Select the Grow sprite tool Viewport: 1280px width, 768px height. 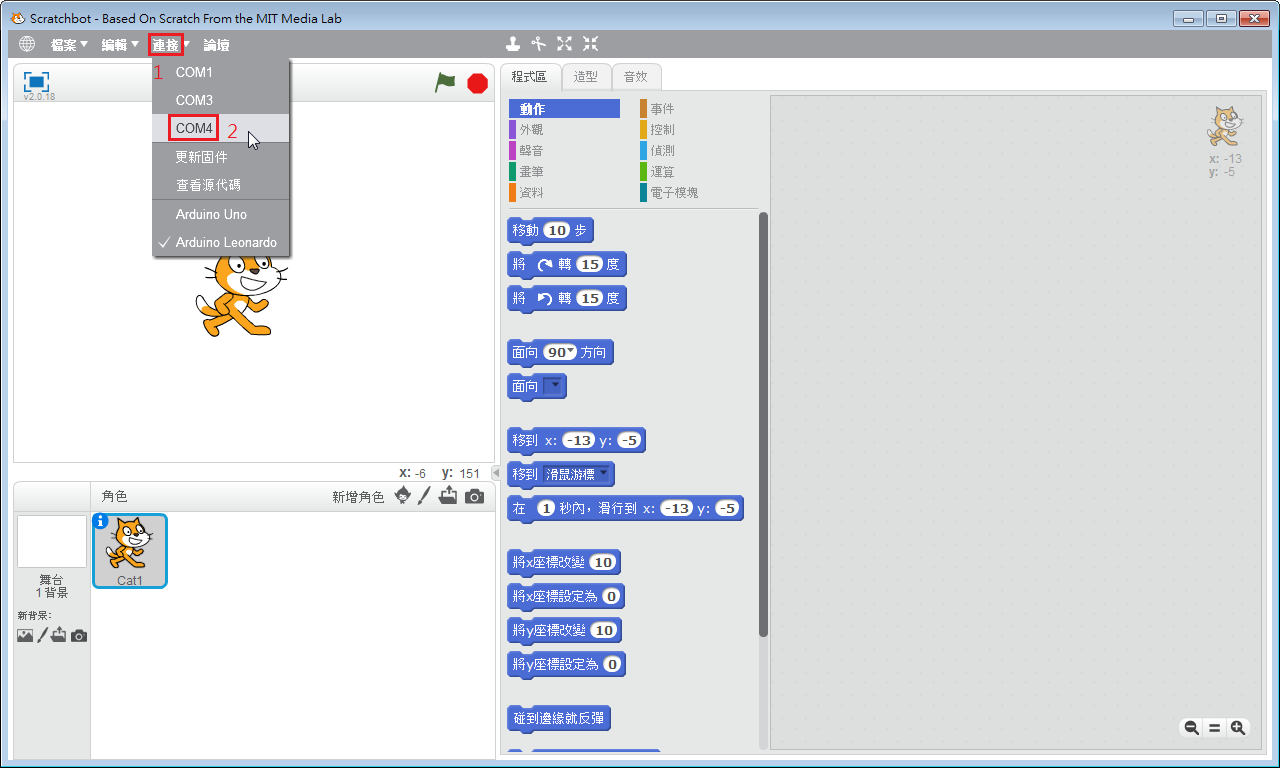click(565, 43)
